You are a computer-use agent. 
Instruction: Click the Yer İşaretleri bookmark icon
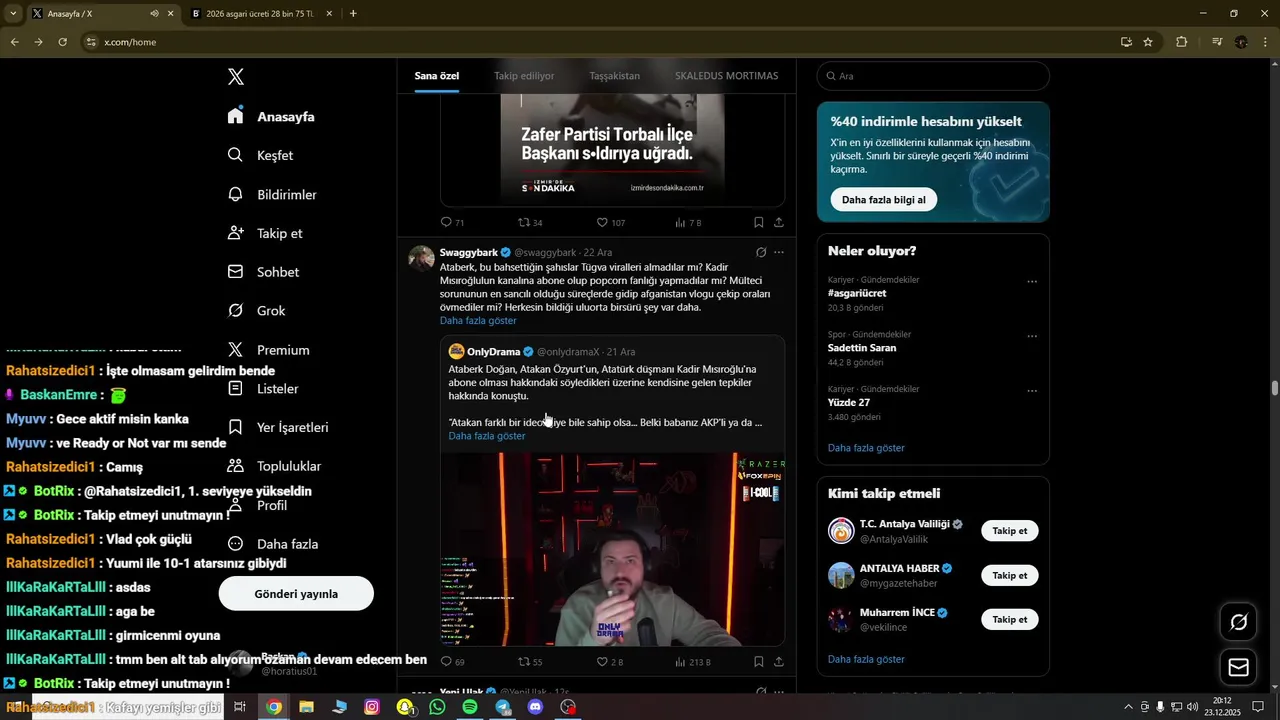(235, 427)
